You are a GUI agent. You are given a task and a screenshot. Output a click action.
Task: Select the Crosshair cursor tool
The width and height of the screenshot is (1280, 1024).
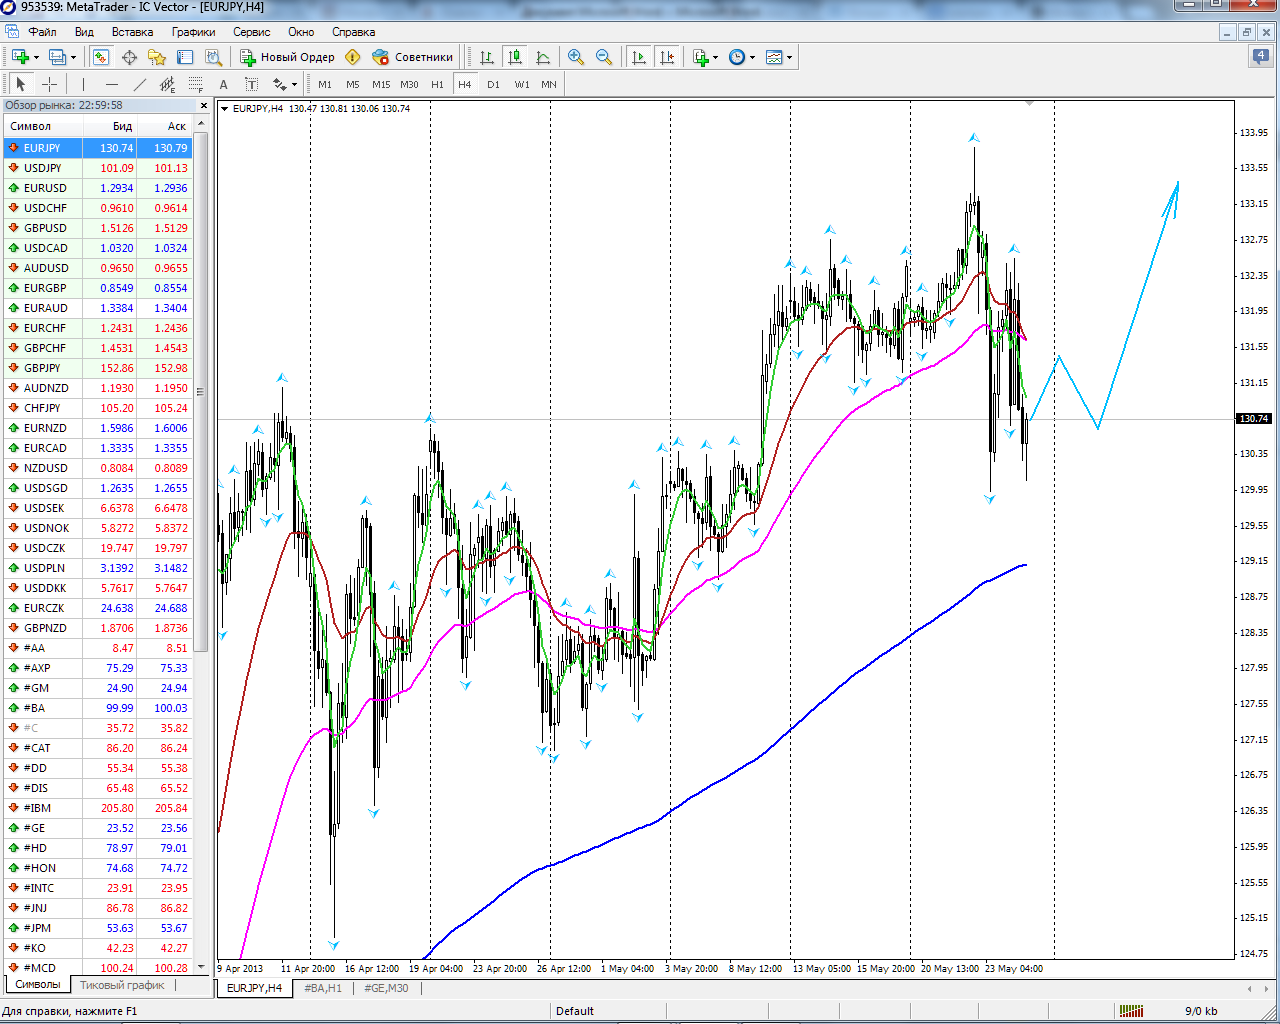pyautogui.click(x=49, y=84)
